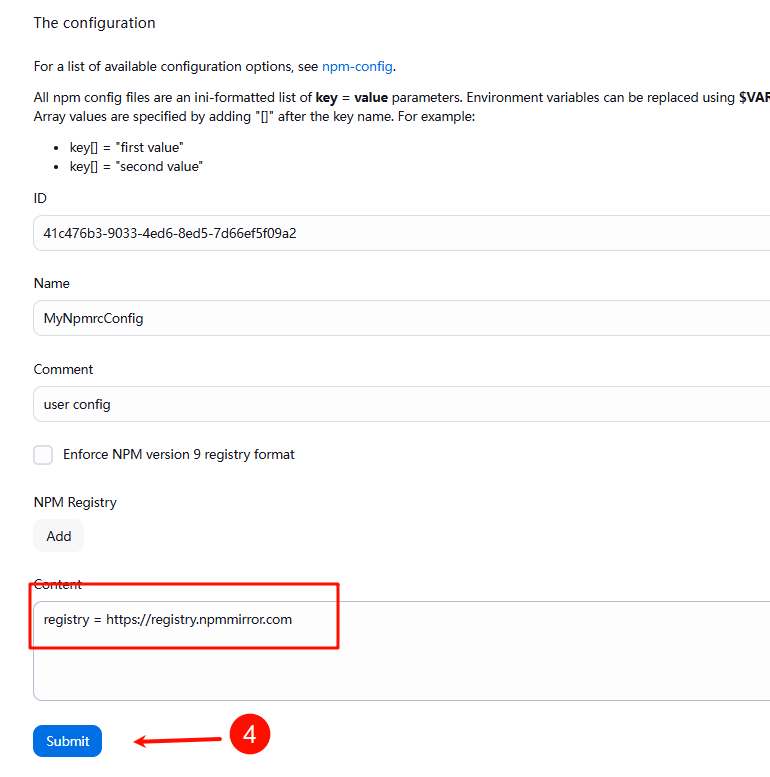Image resolution: width=770 pixels, height=777 pixels.
Task: Click the Enforce NPM version 9 label text
Action: (x=179, y=454)
